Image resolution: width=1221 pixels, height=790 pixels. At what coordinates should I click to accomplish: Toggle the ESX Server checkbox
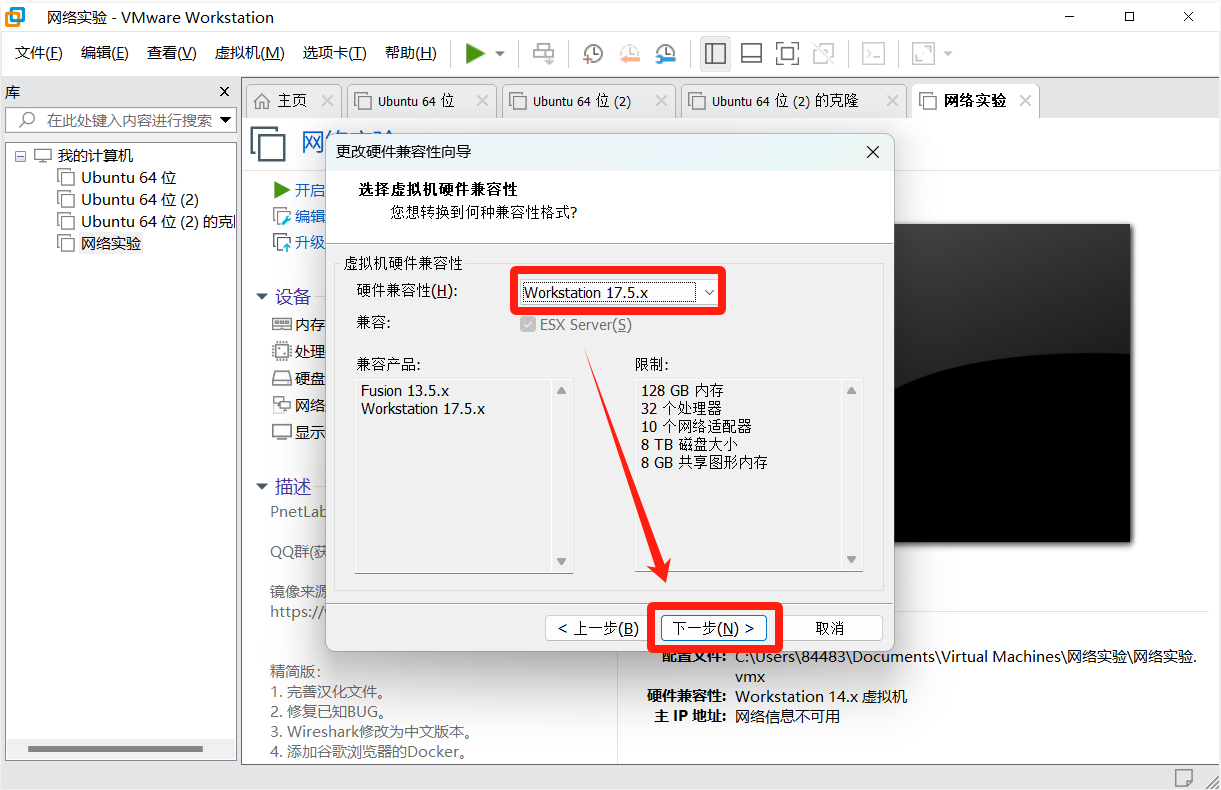(528, 325)
